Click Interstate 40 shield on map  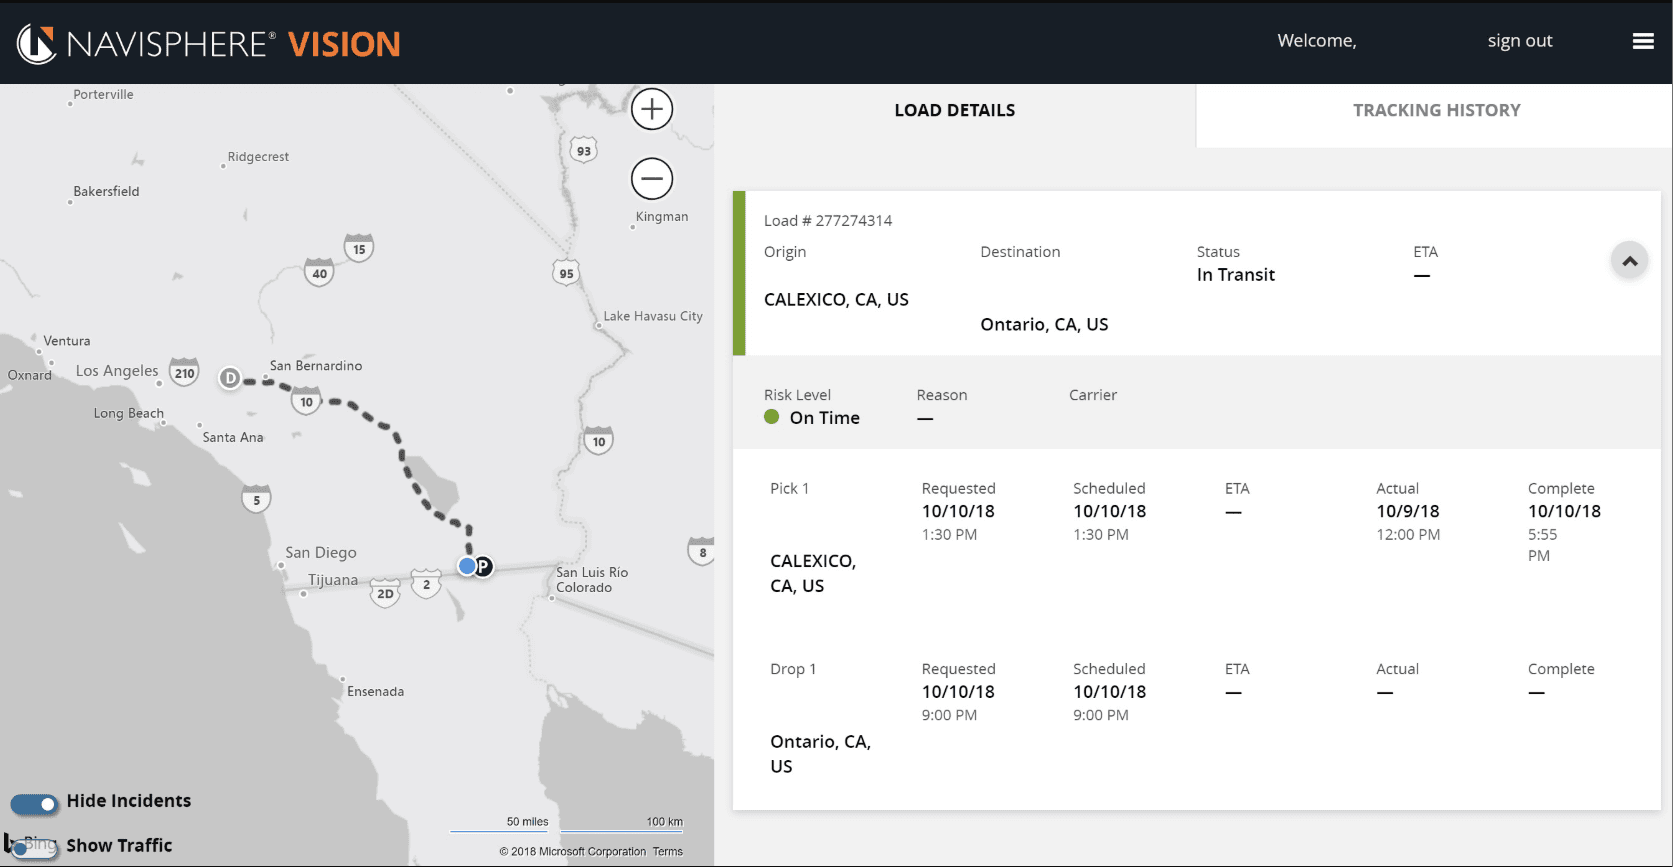tap(319, 273)
